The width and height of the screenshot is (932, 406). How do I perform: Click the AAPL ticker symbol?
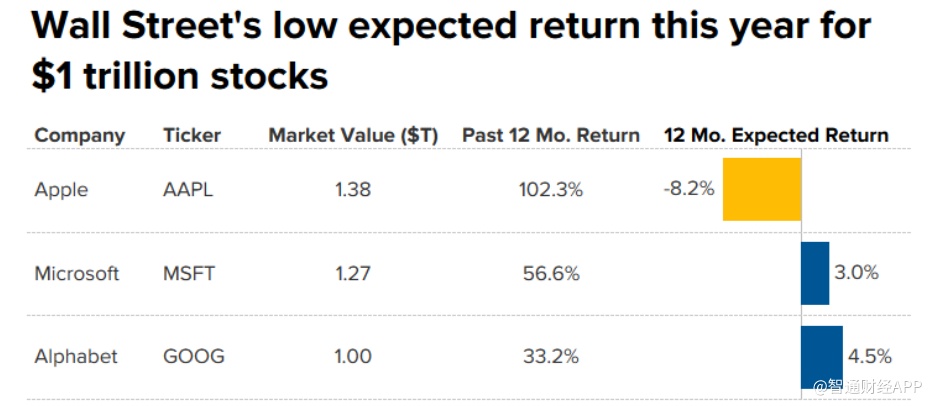point(189,189)
